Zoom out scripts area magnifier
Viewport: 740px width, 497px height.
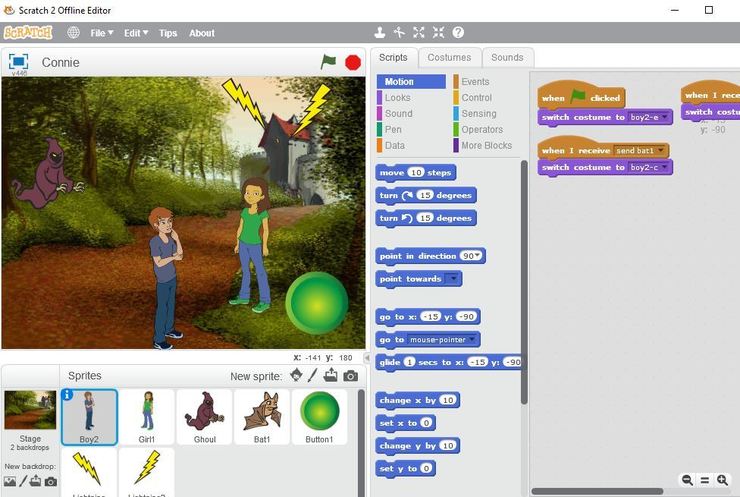point(687,480)
